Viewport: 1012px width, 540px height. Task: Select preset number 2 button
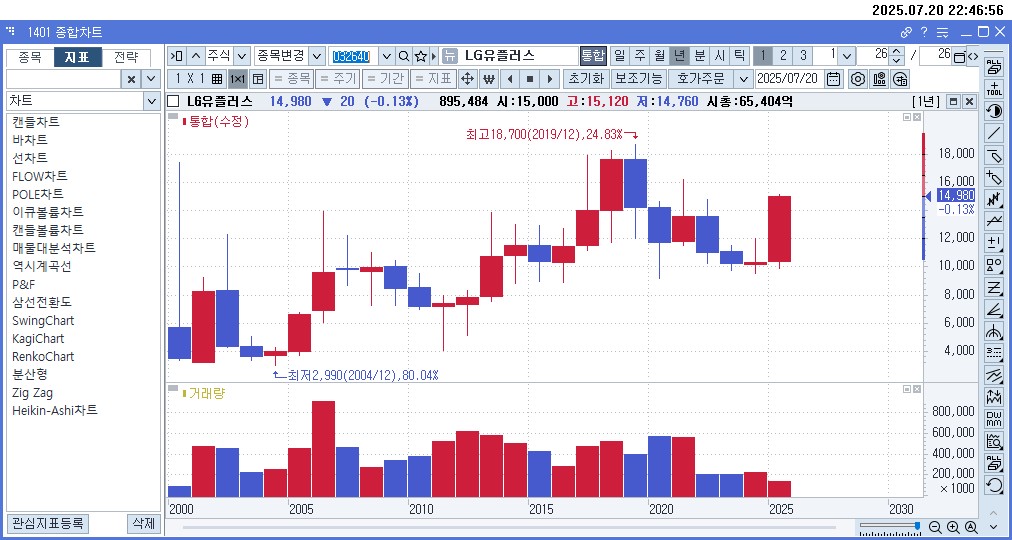tap(783, 56)
